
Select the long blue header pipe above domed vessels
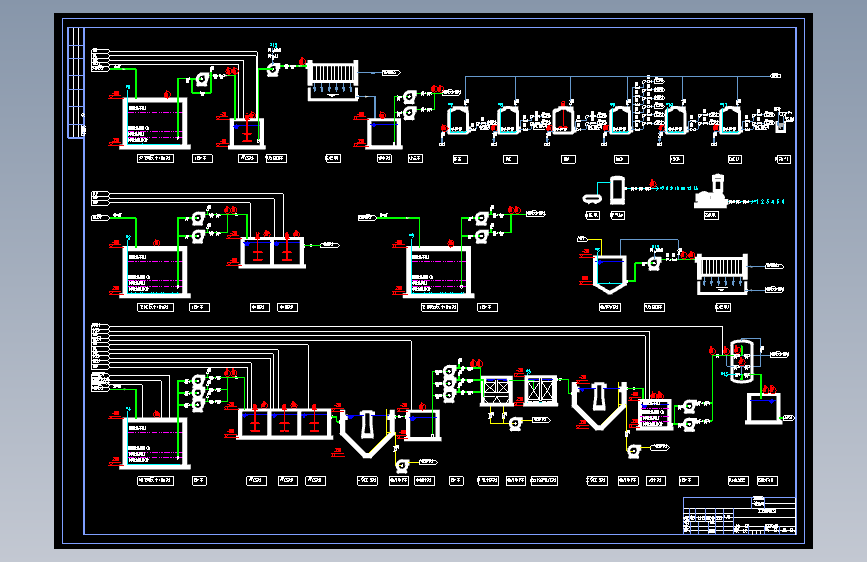(x=618, y=76)
